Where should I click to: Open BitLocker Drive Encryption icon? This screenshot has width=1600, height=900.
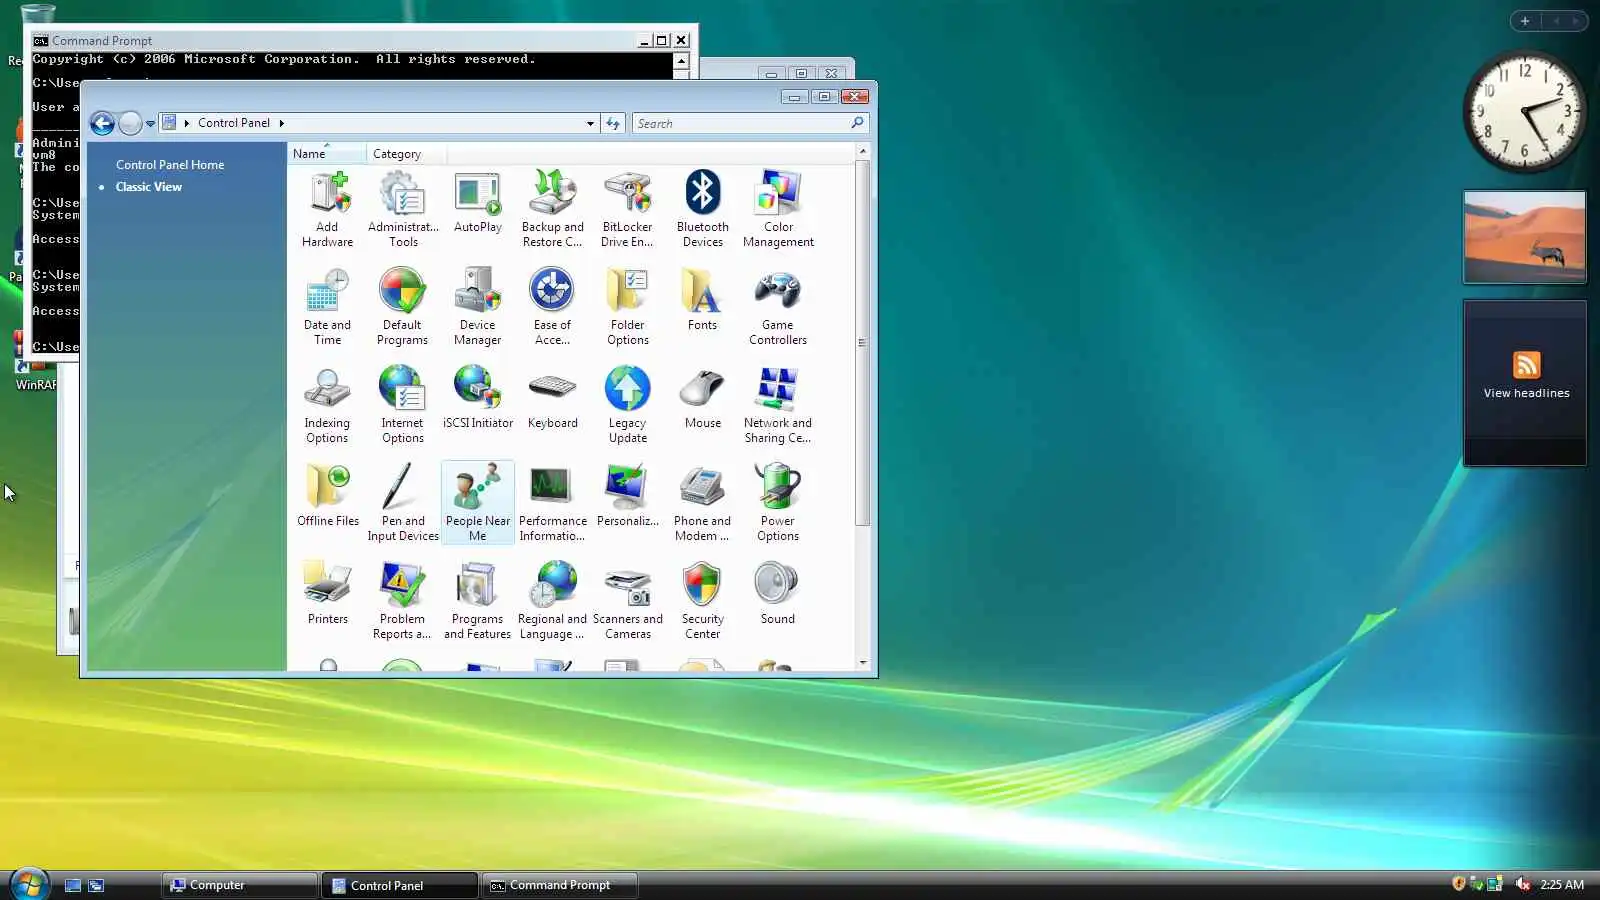pos(627,209)
